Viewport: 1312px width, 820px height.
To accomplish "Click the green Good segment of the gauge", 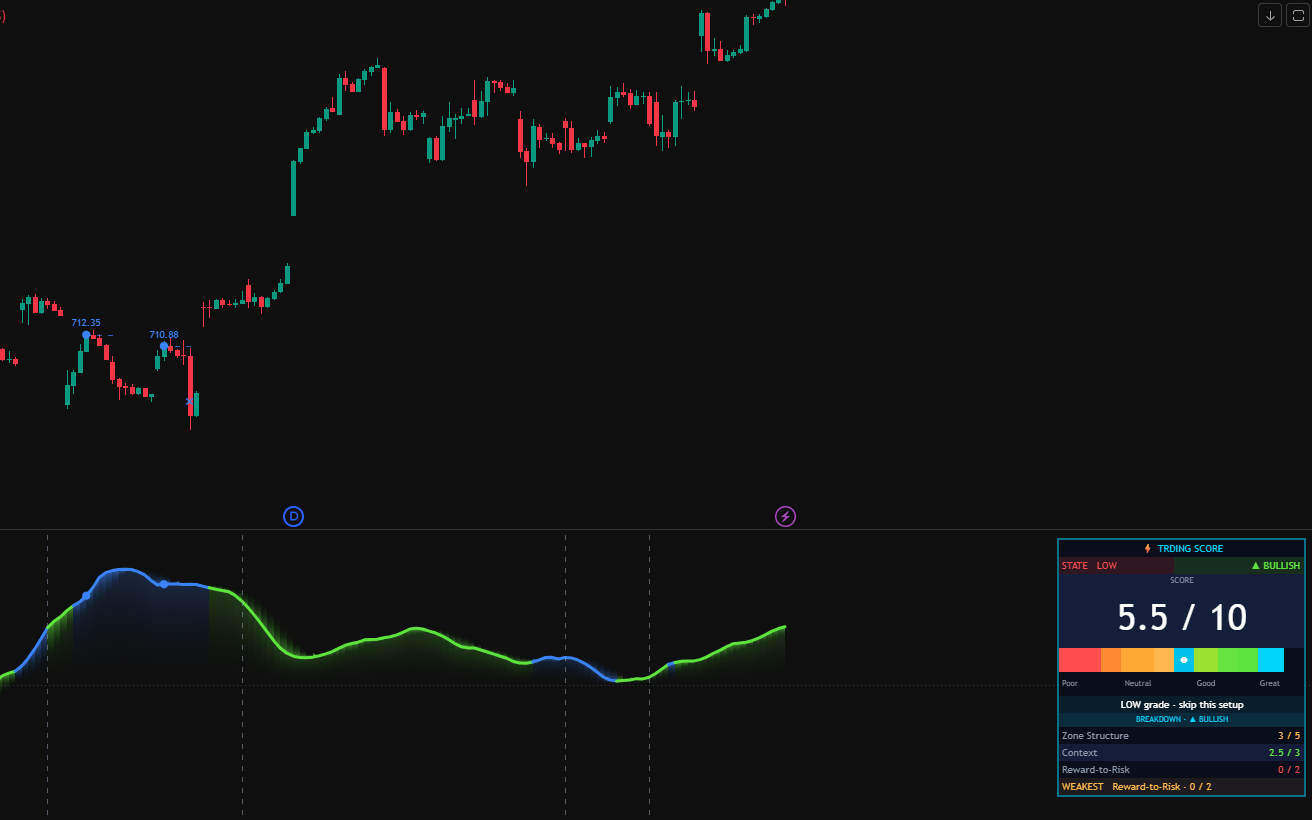I will pyautogui.click(x=1225, y=660).
